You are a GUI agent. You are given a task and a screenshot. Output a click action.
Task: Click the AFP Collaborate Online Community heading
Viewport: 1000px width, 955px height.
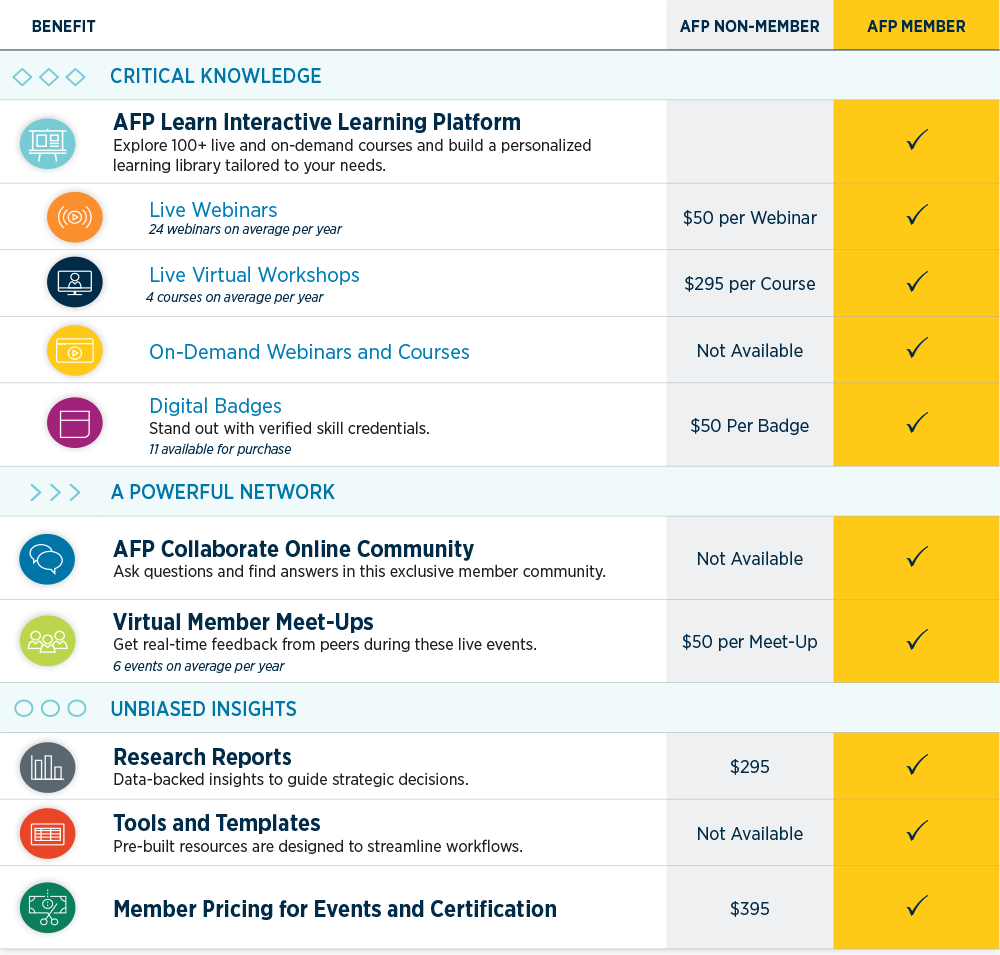(x=293, y=549)
